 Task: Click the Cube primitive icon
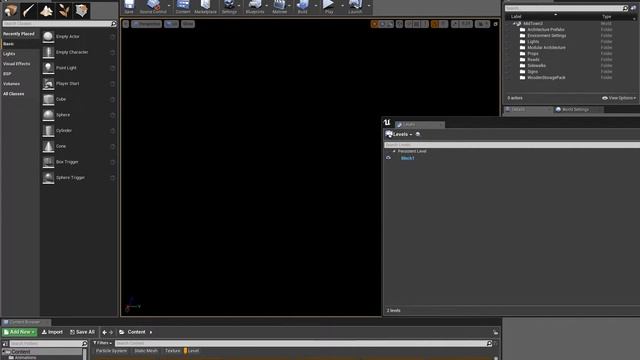48,99
